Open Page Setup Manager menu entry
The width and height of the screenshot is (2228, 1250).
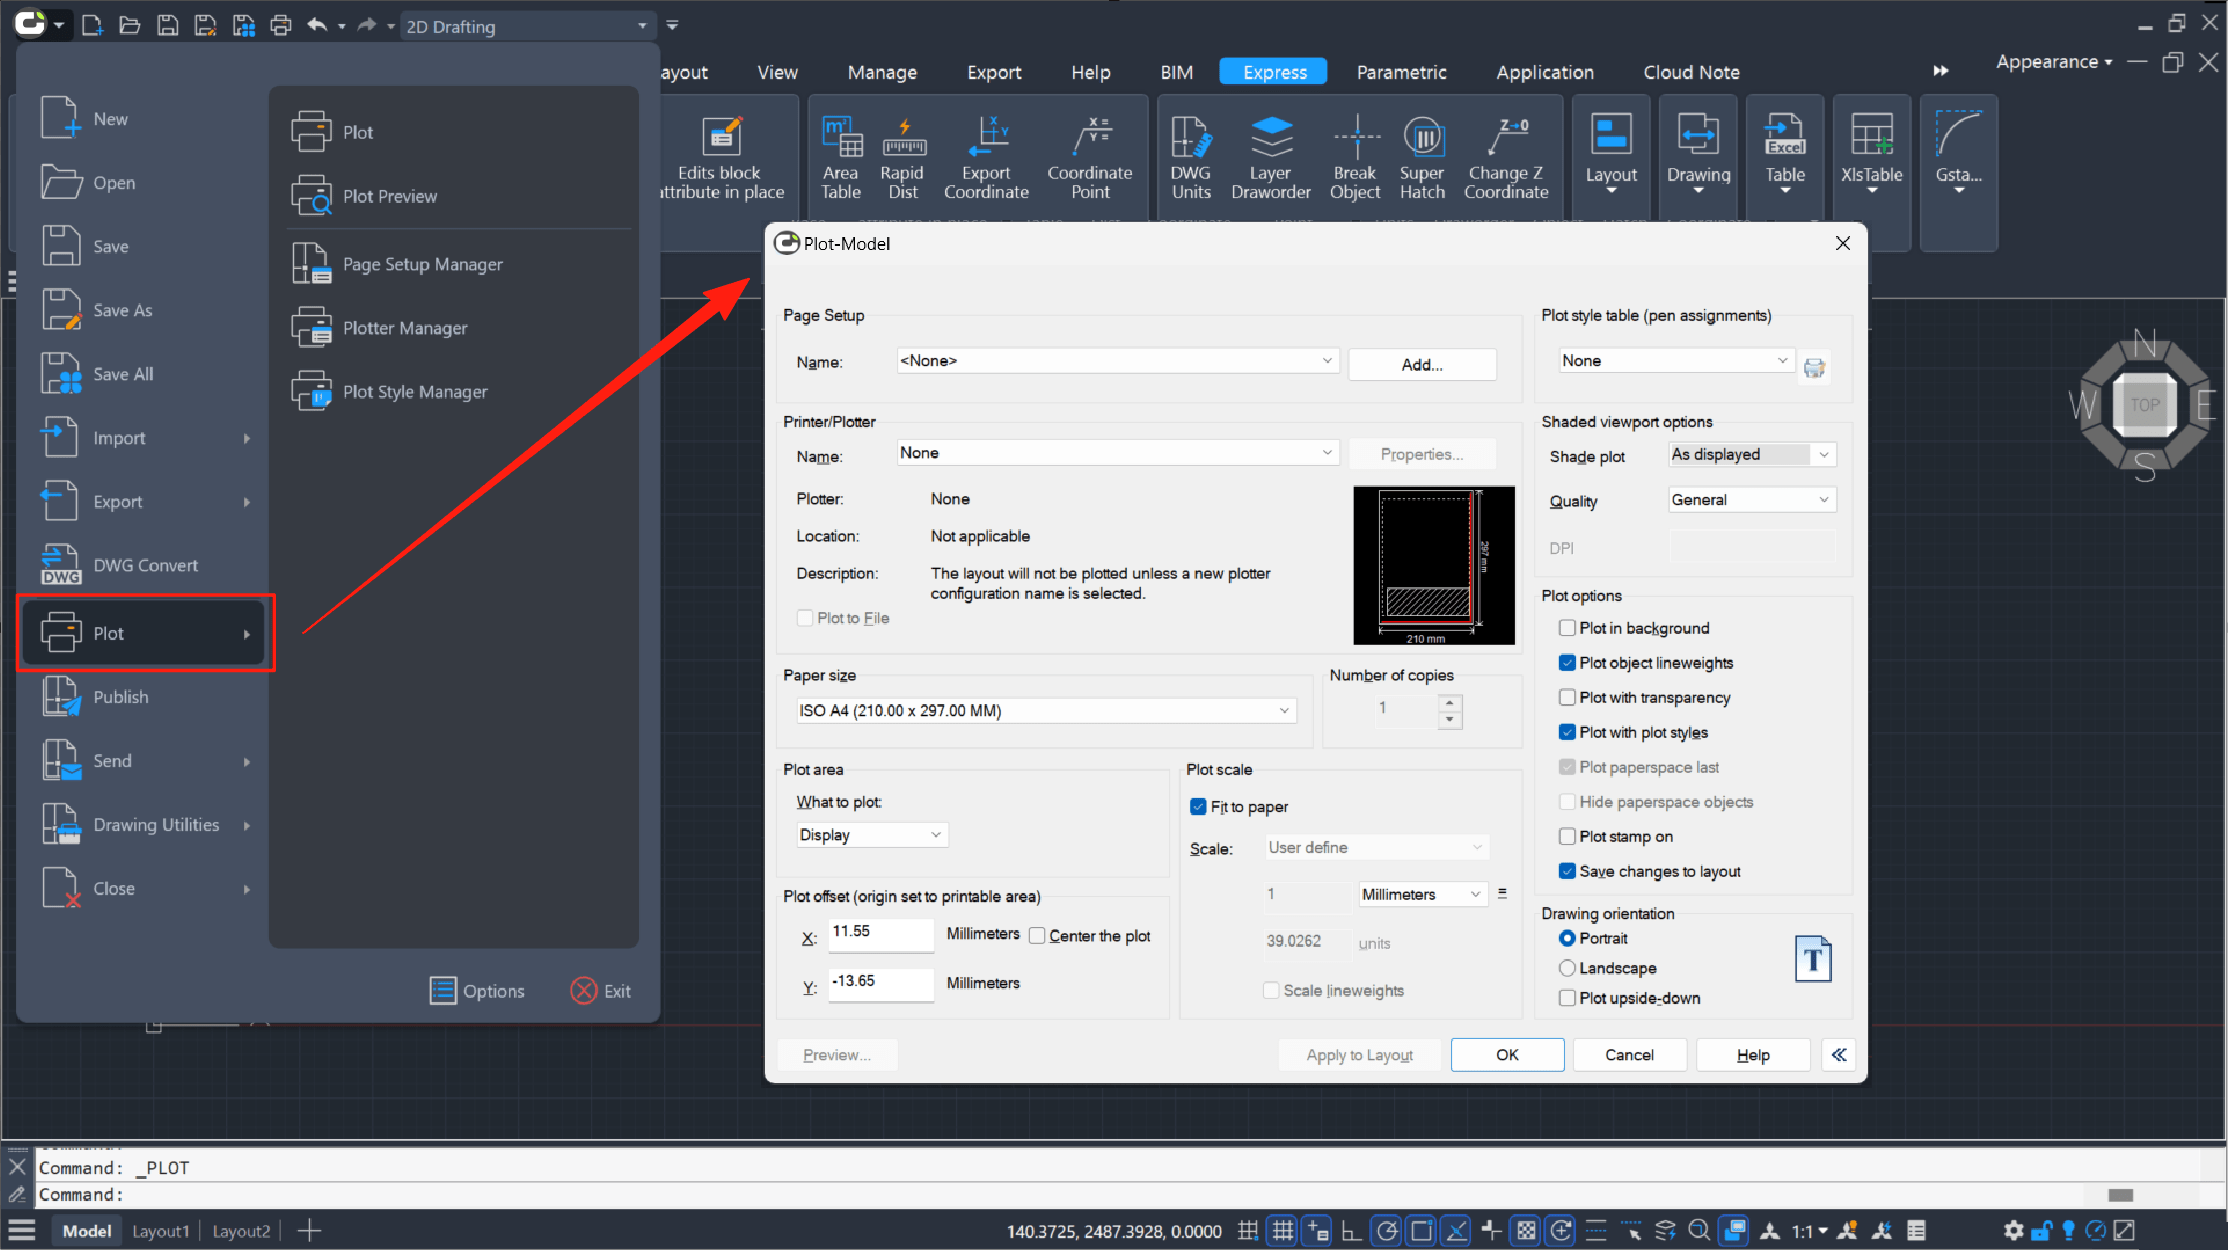422,264
